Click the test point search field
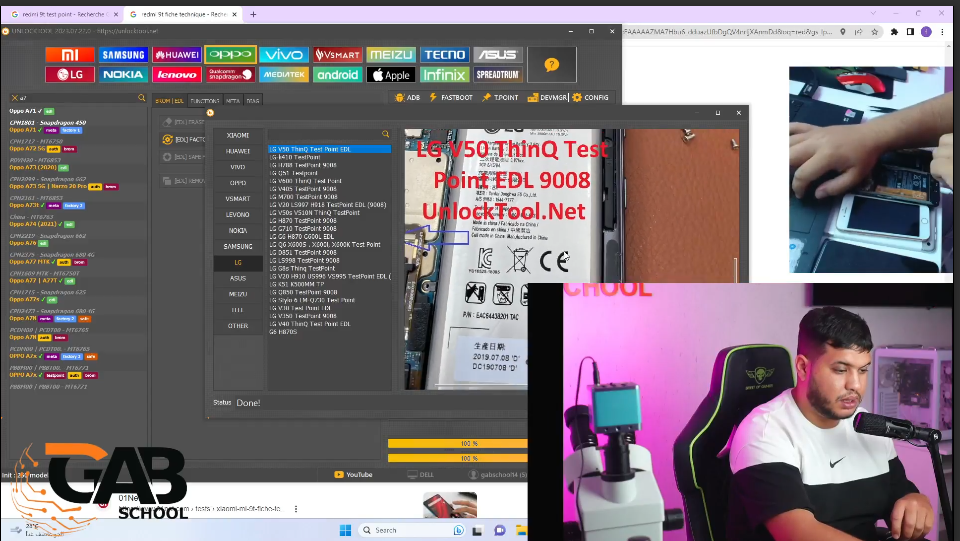Screen dimensions: 960x541 tap(324, 134)
